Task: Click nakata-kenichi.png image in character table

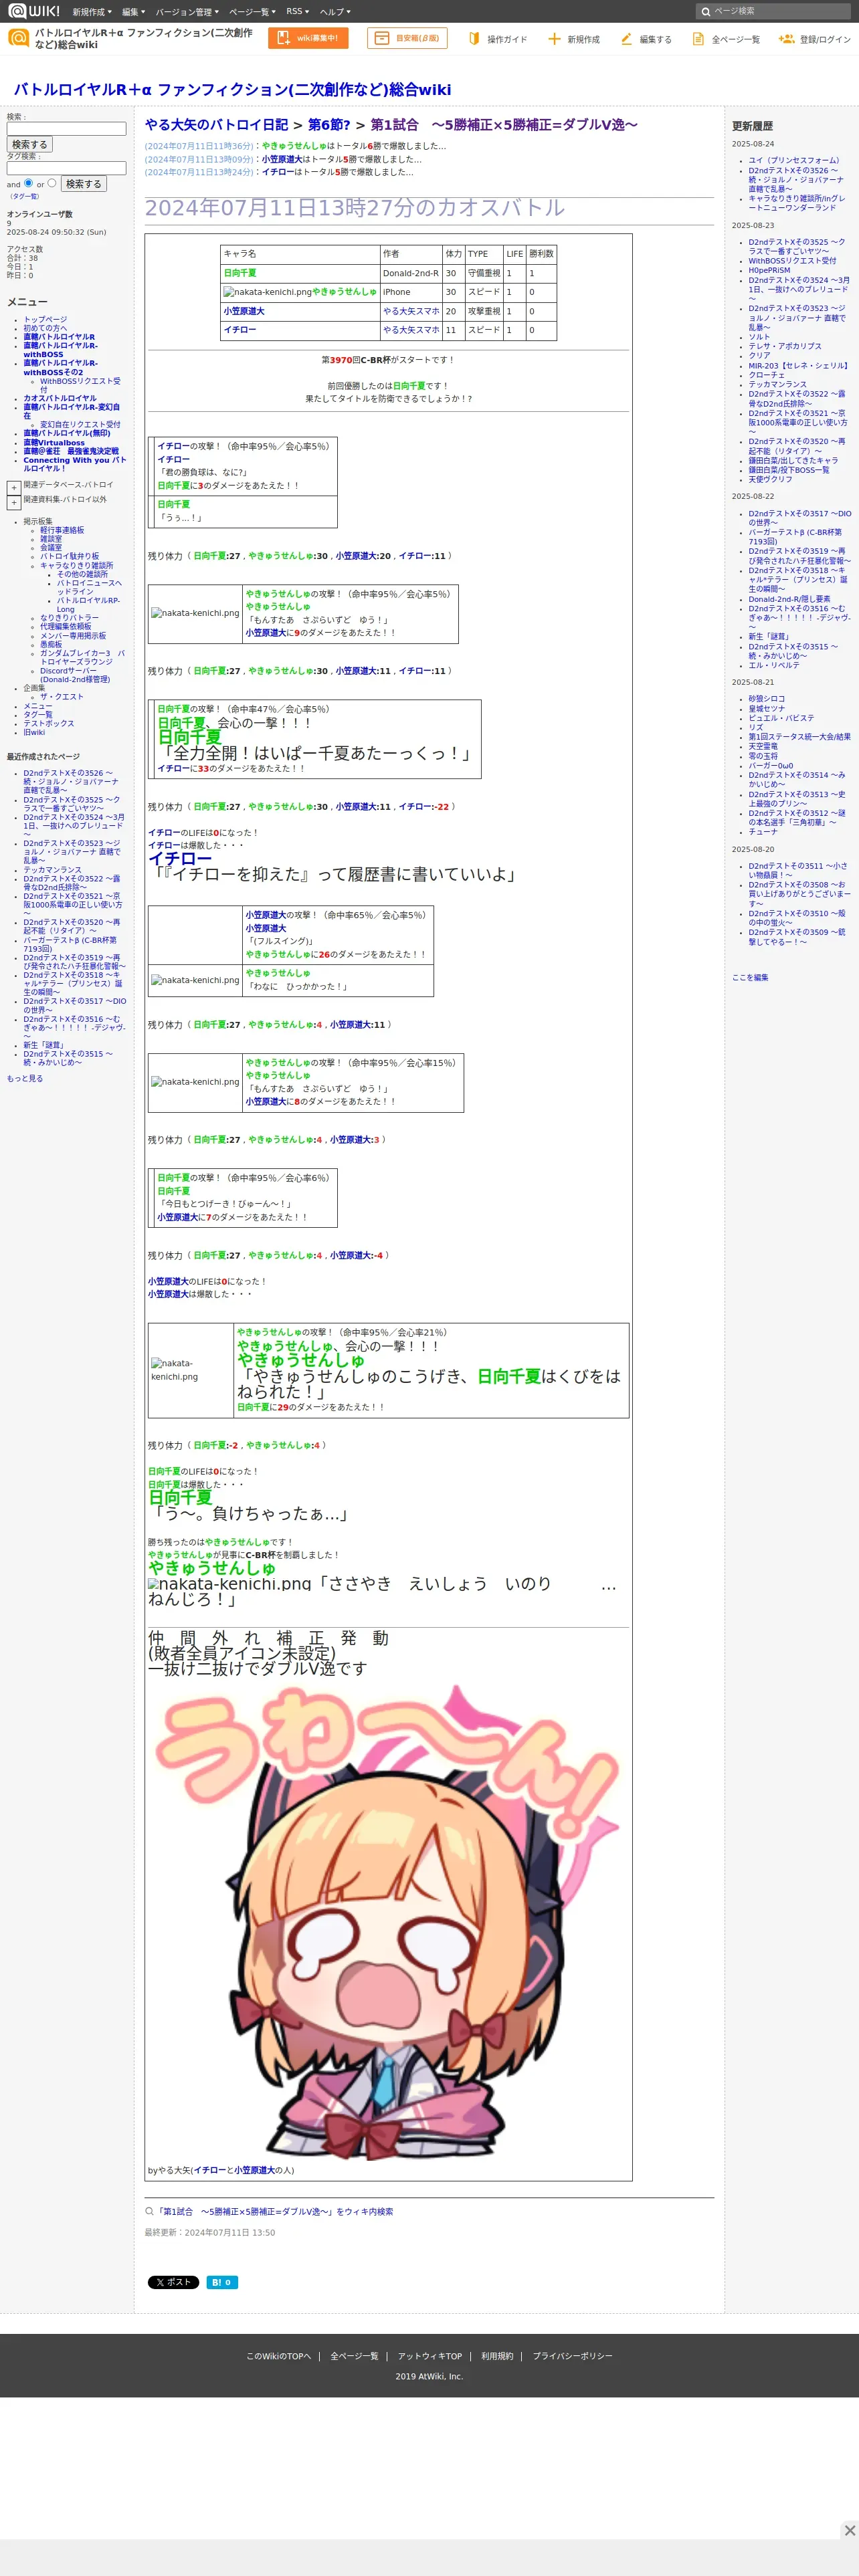Action: pos(267,292)
